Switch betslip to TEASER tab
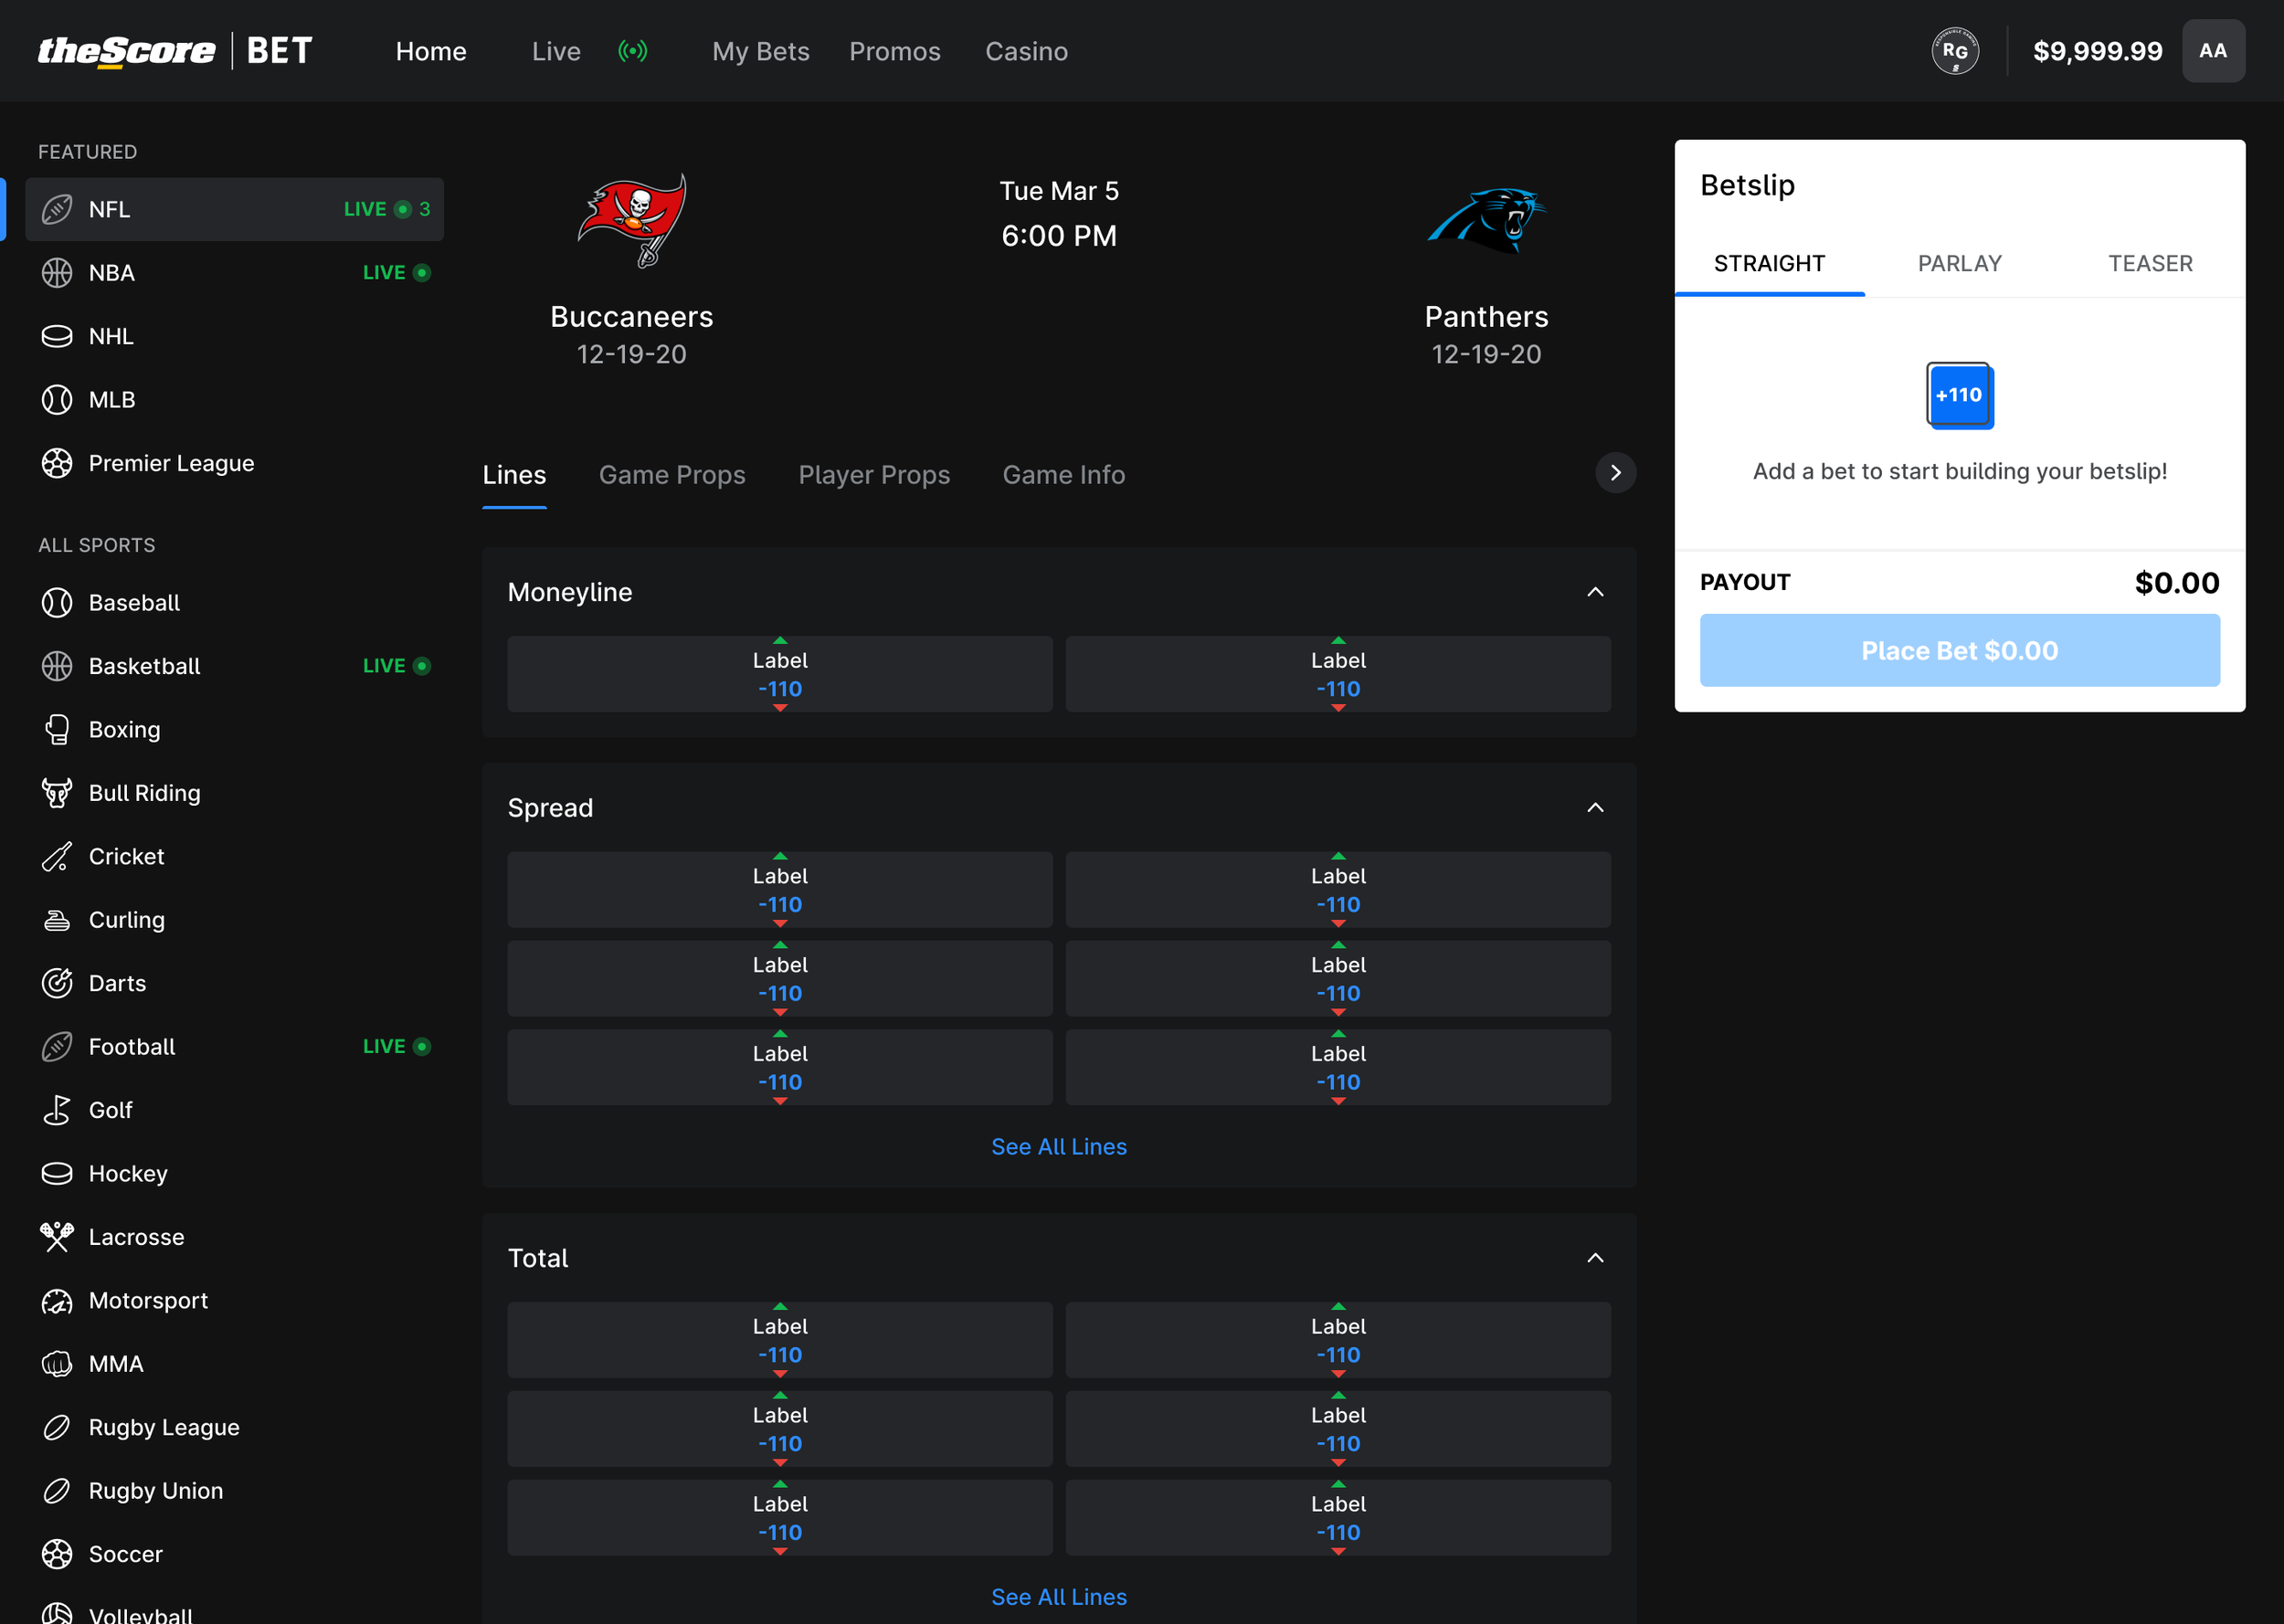 click(x=2151, y=264)
